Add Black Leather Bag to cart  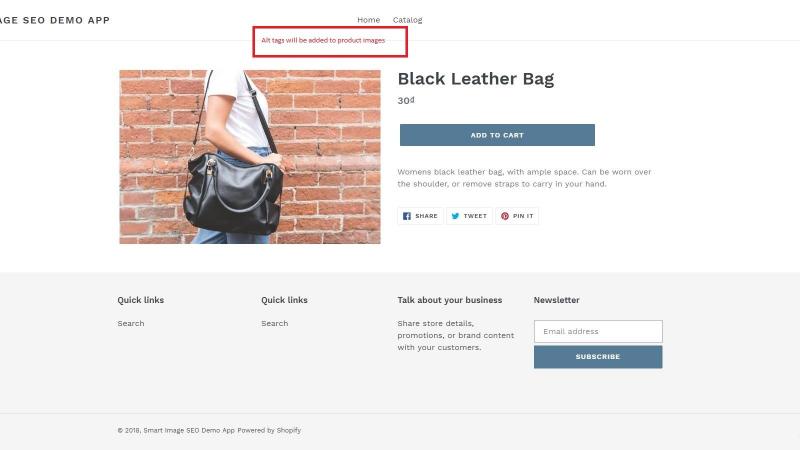(x=497, y=135)
